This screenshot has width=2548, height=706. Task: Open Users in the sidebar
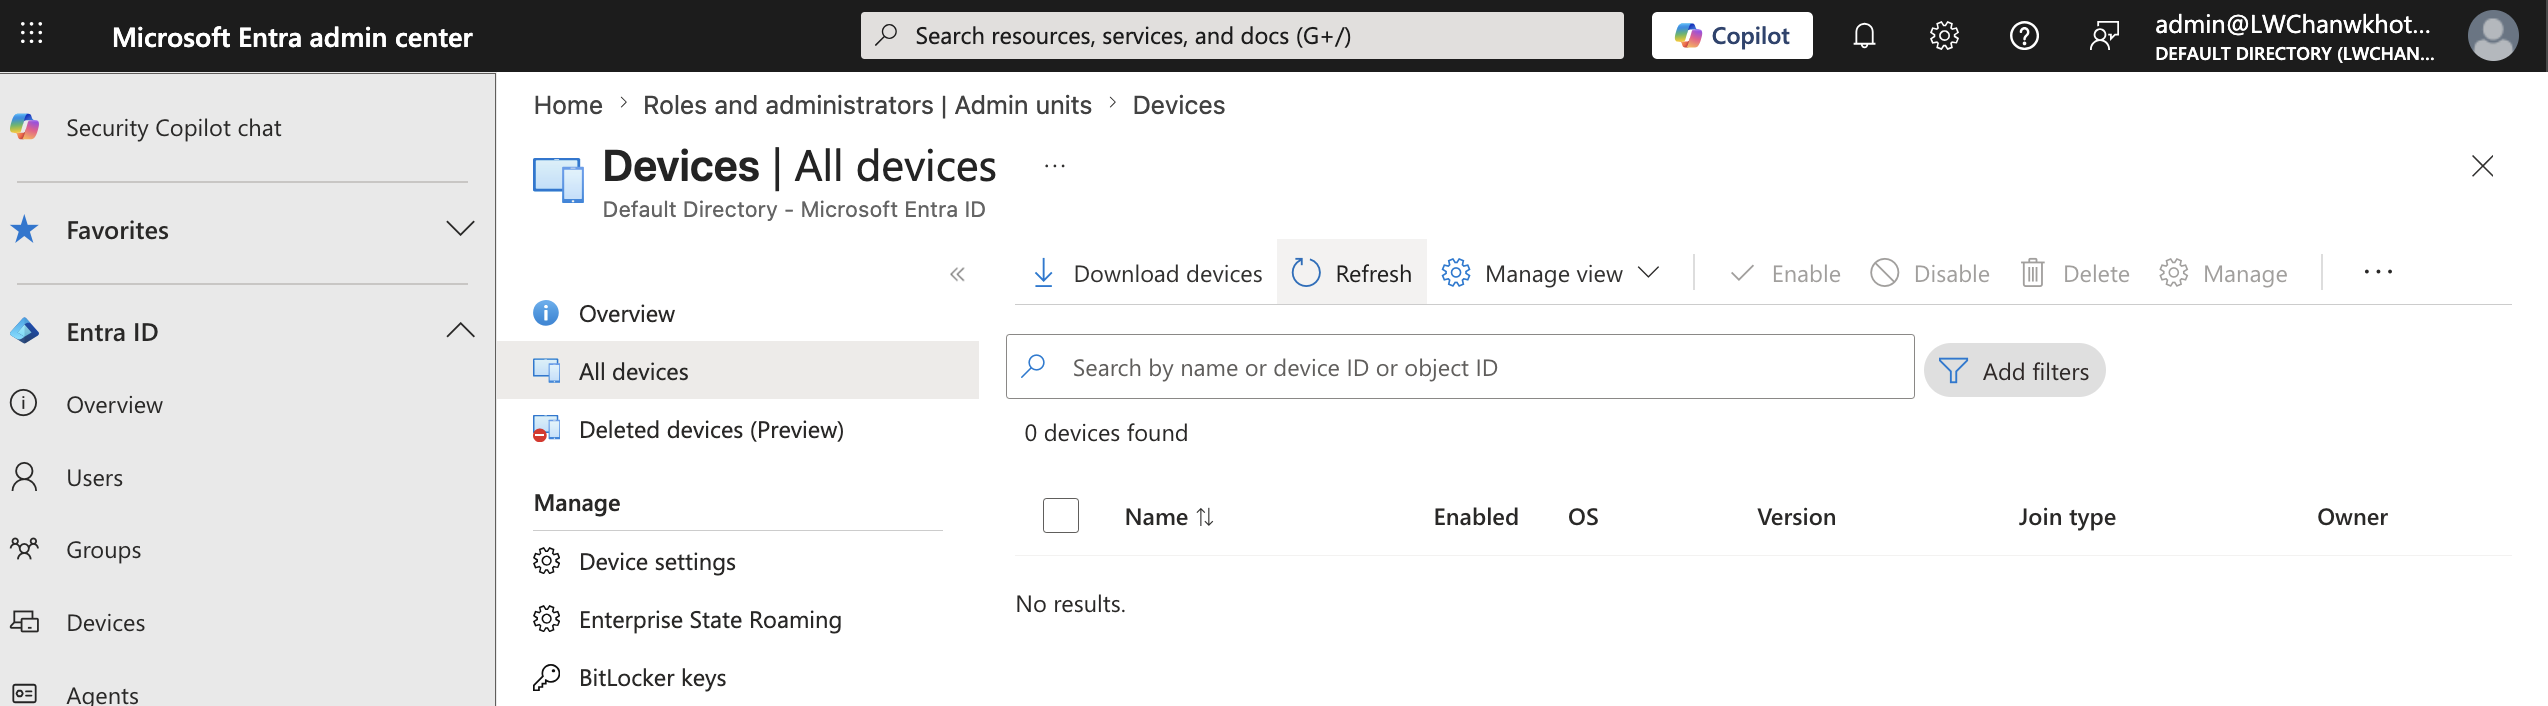pos(94,478)
